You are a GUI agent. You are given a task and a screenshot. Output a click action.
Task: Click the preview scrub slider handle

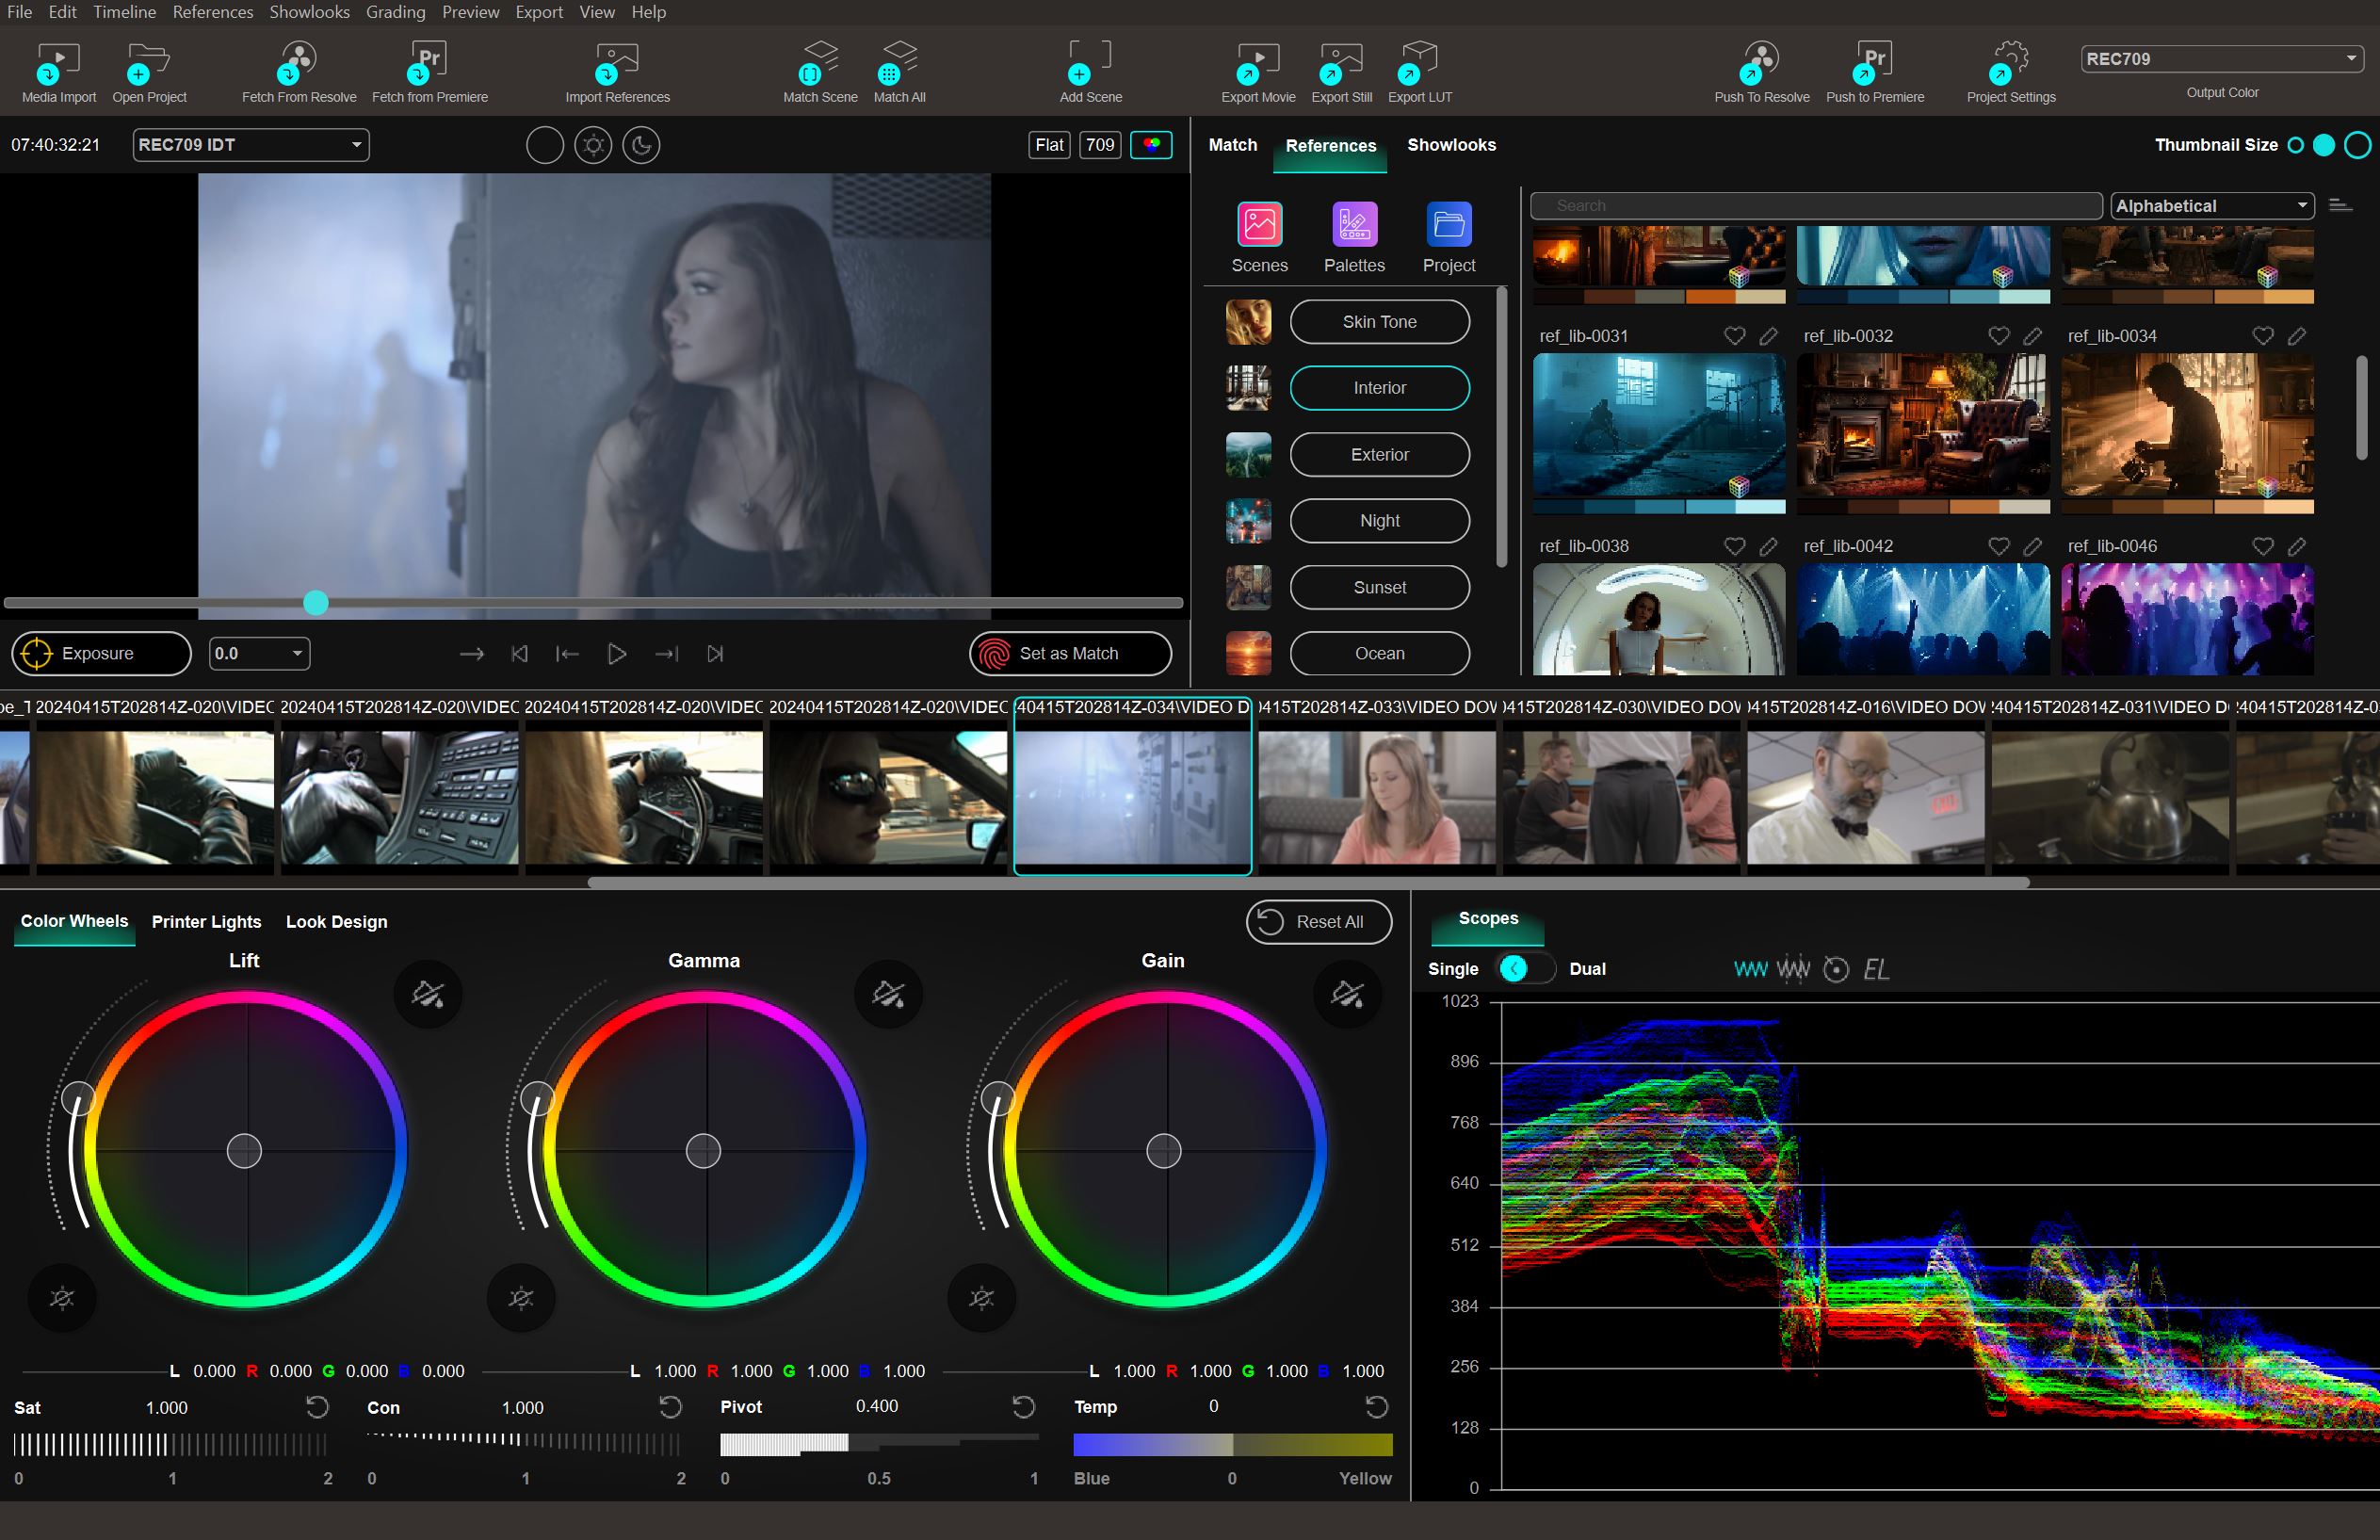(316, 603)
